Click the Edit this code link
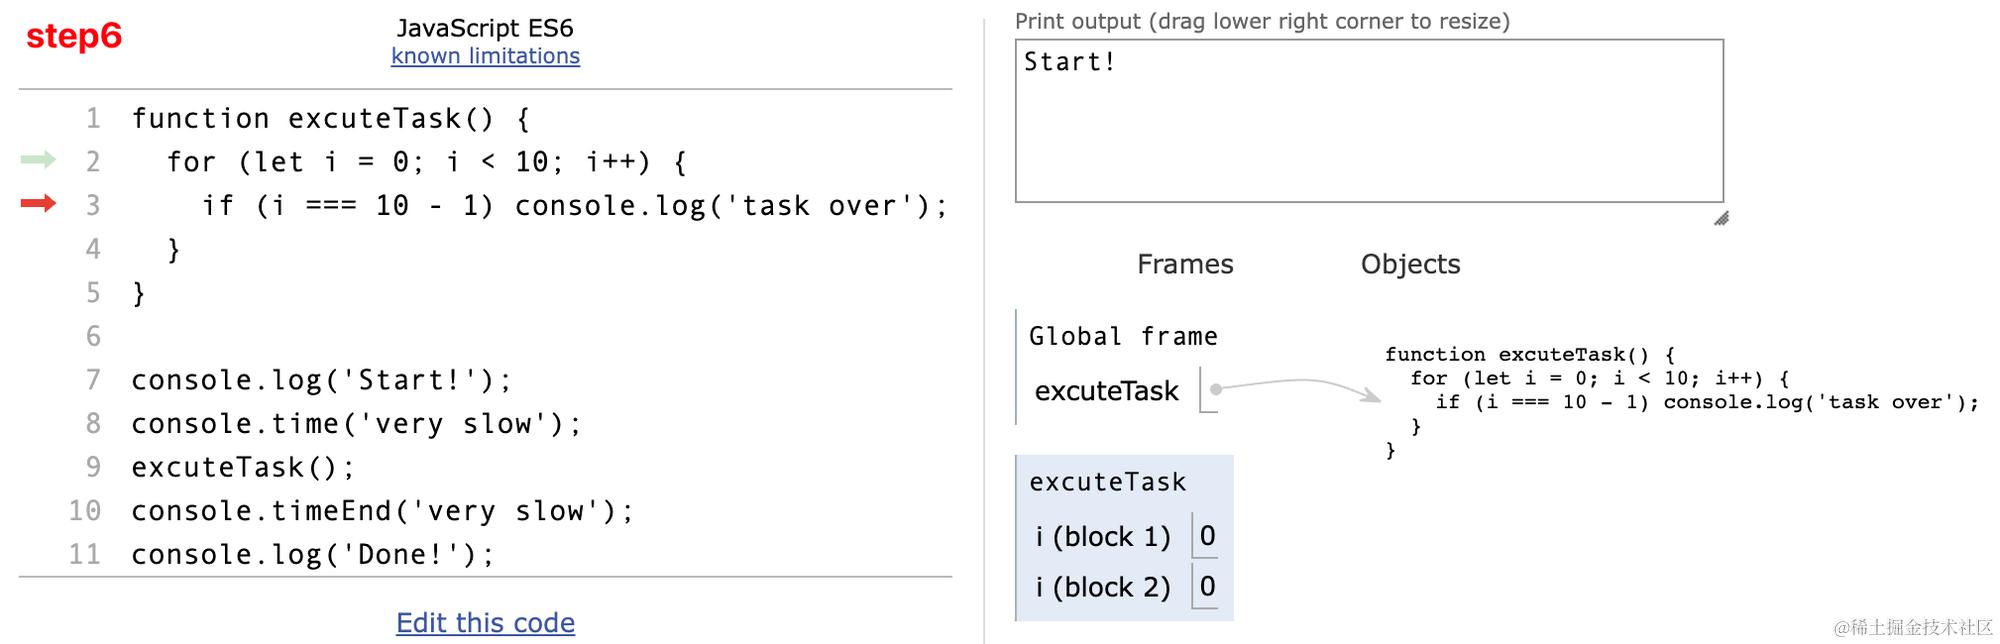The width and height of the screenshot is (2000, 644). tap(485, 623)
